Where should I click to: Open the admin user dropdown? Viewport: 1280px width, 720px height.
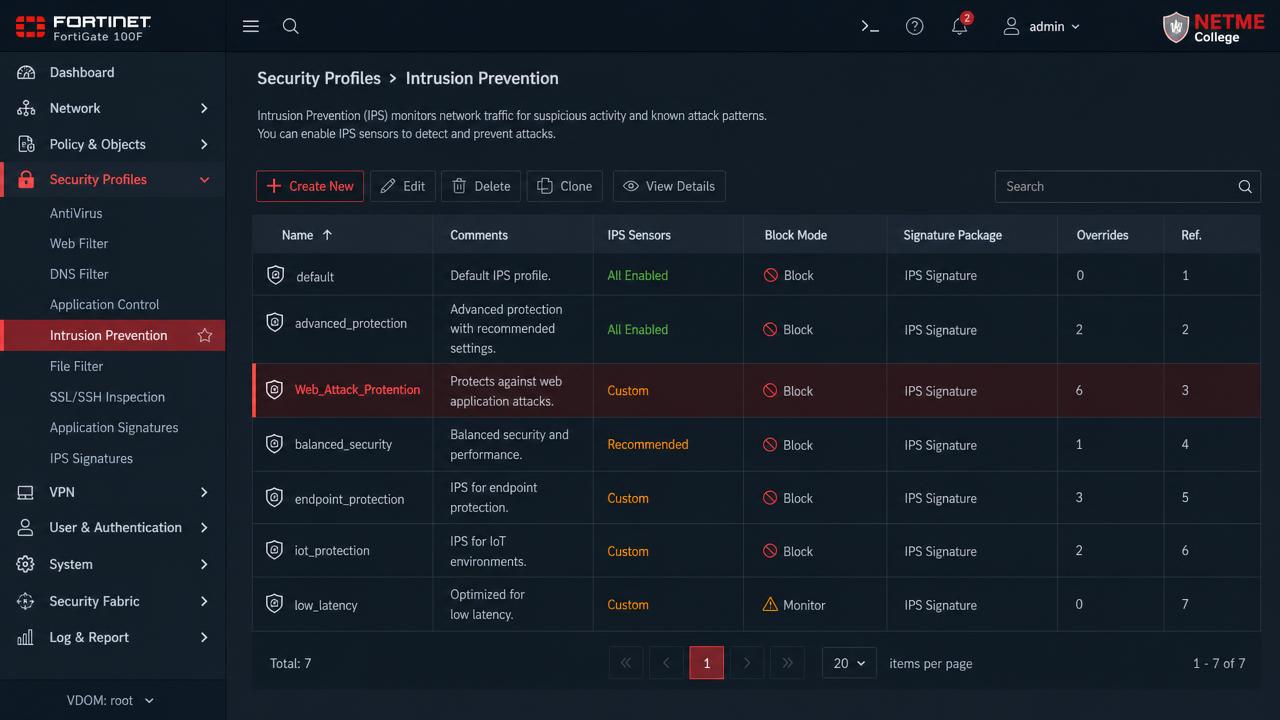[x=1042, y=26]
